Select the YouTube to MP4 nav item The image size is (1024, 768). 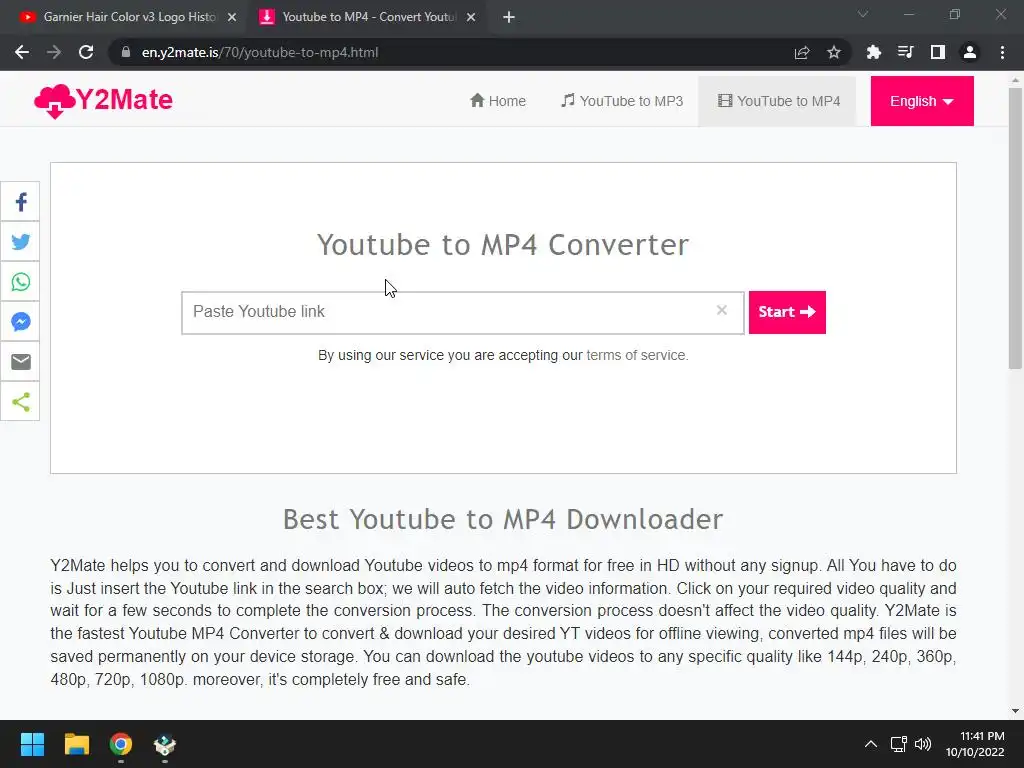click(x=778, y=101)
